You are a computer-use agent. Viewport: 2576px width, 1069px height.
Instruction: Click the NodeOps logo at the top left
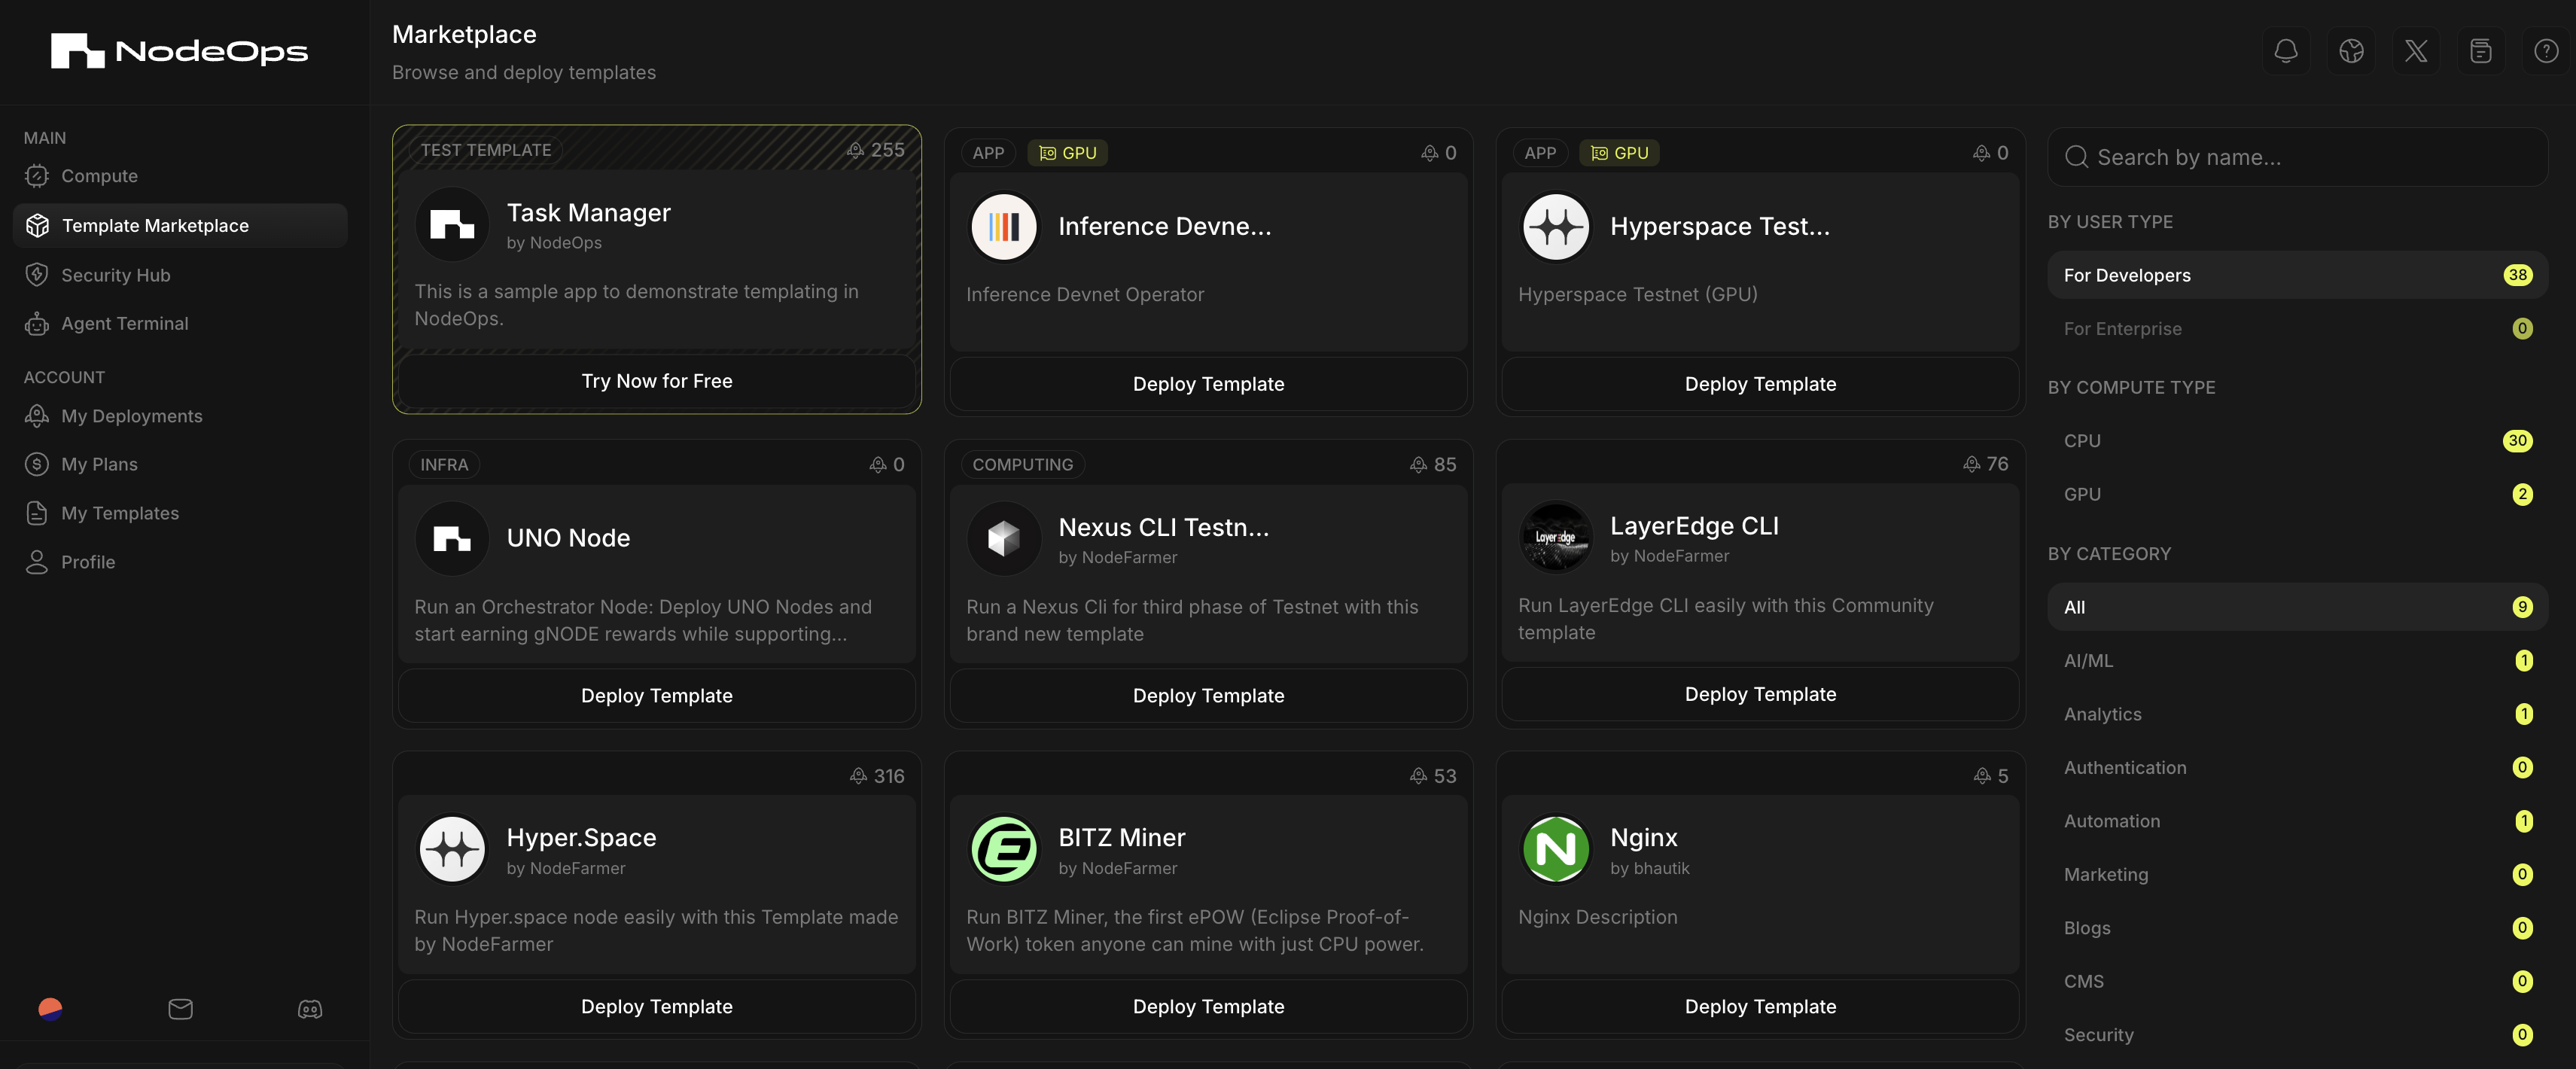click(x=178, y=50)
